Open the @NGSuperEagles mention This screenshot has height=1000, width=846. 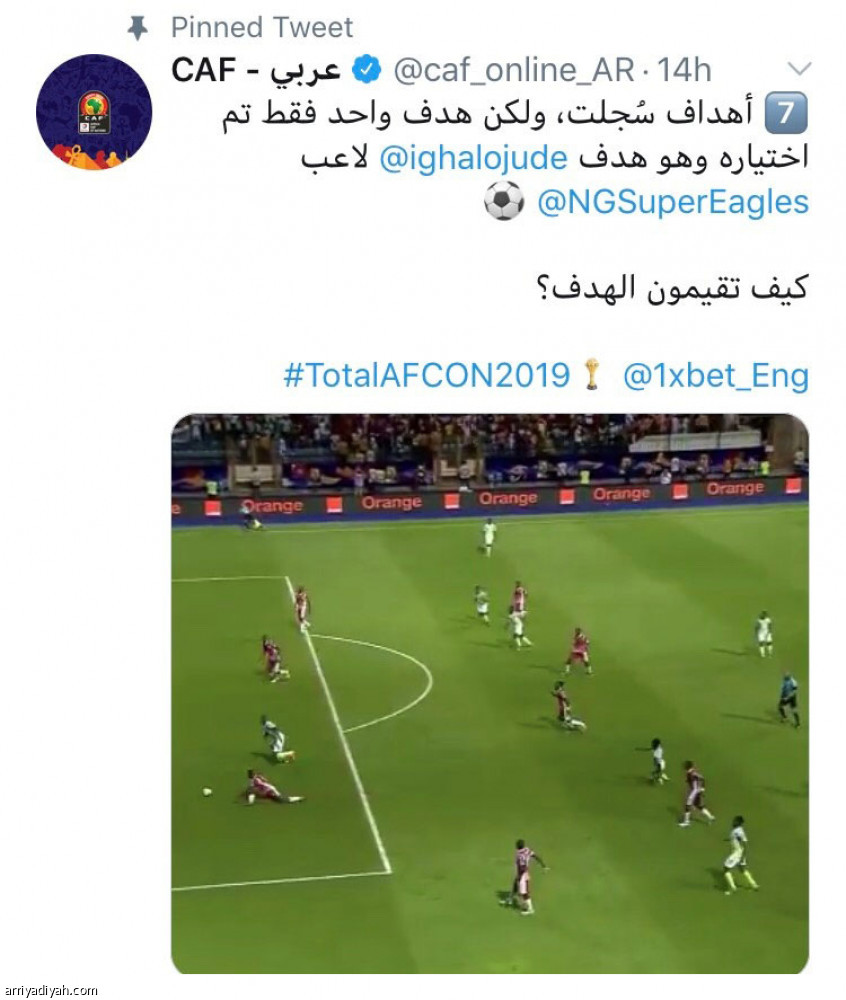click(673, 202)
